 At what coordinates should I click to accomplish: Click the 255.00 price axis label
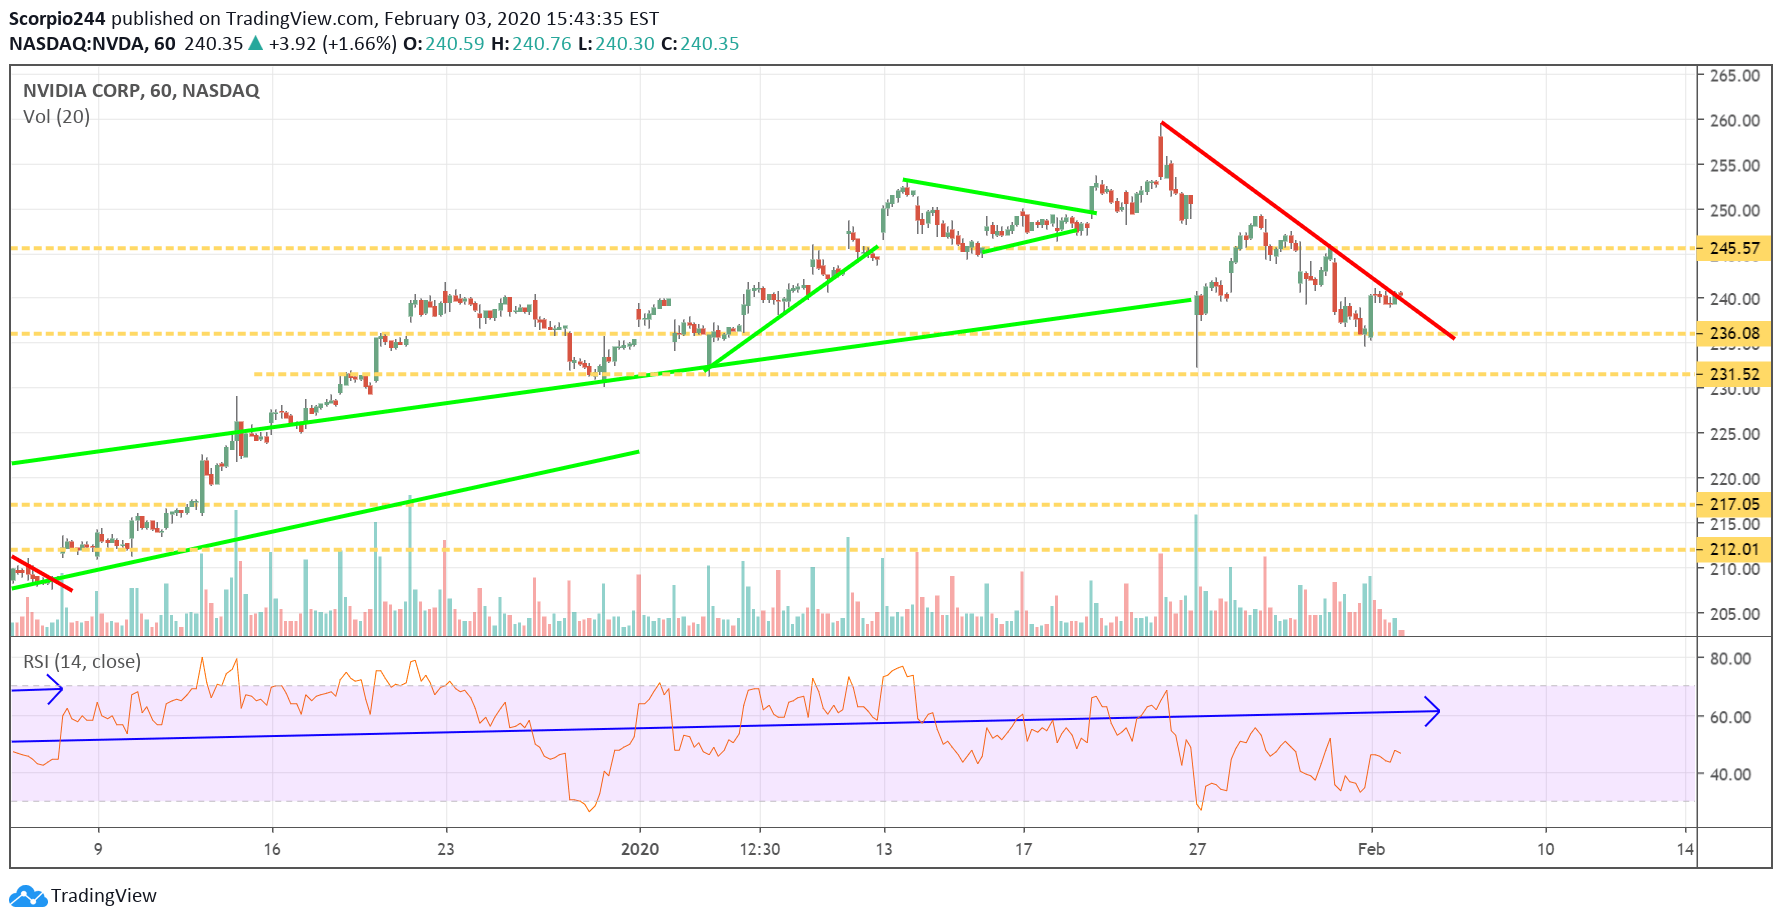point(1735,165)
